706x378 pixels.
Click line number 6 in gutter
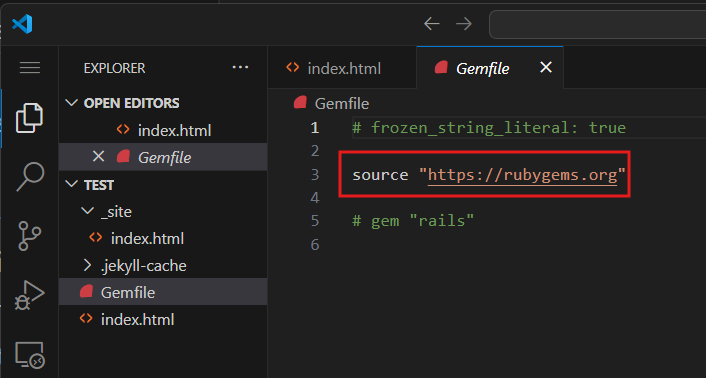pyautogui.click(x=315, y=245)
